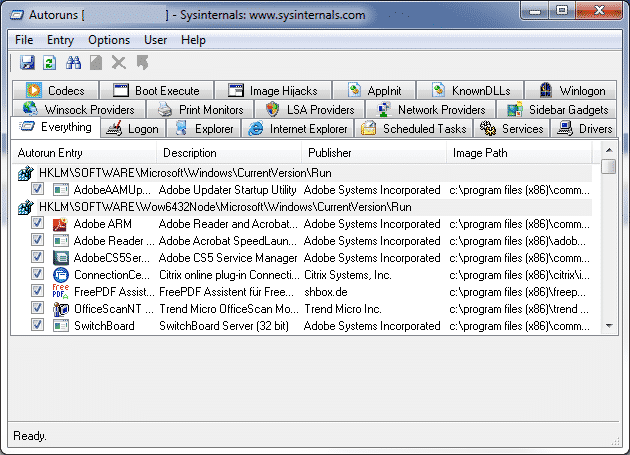Screen dimensions: 630x455
Task: Open the Entry menu
Action: tap(60, 40)
